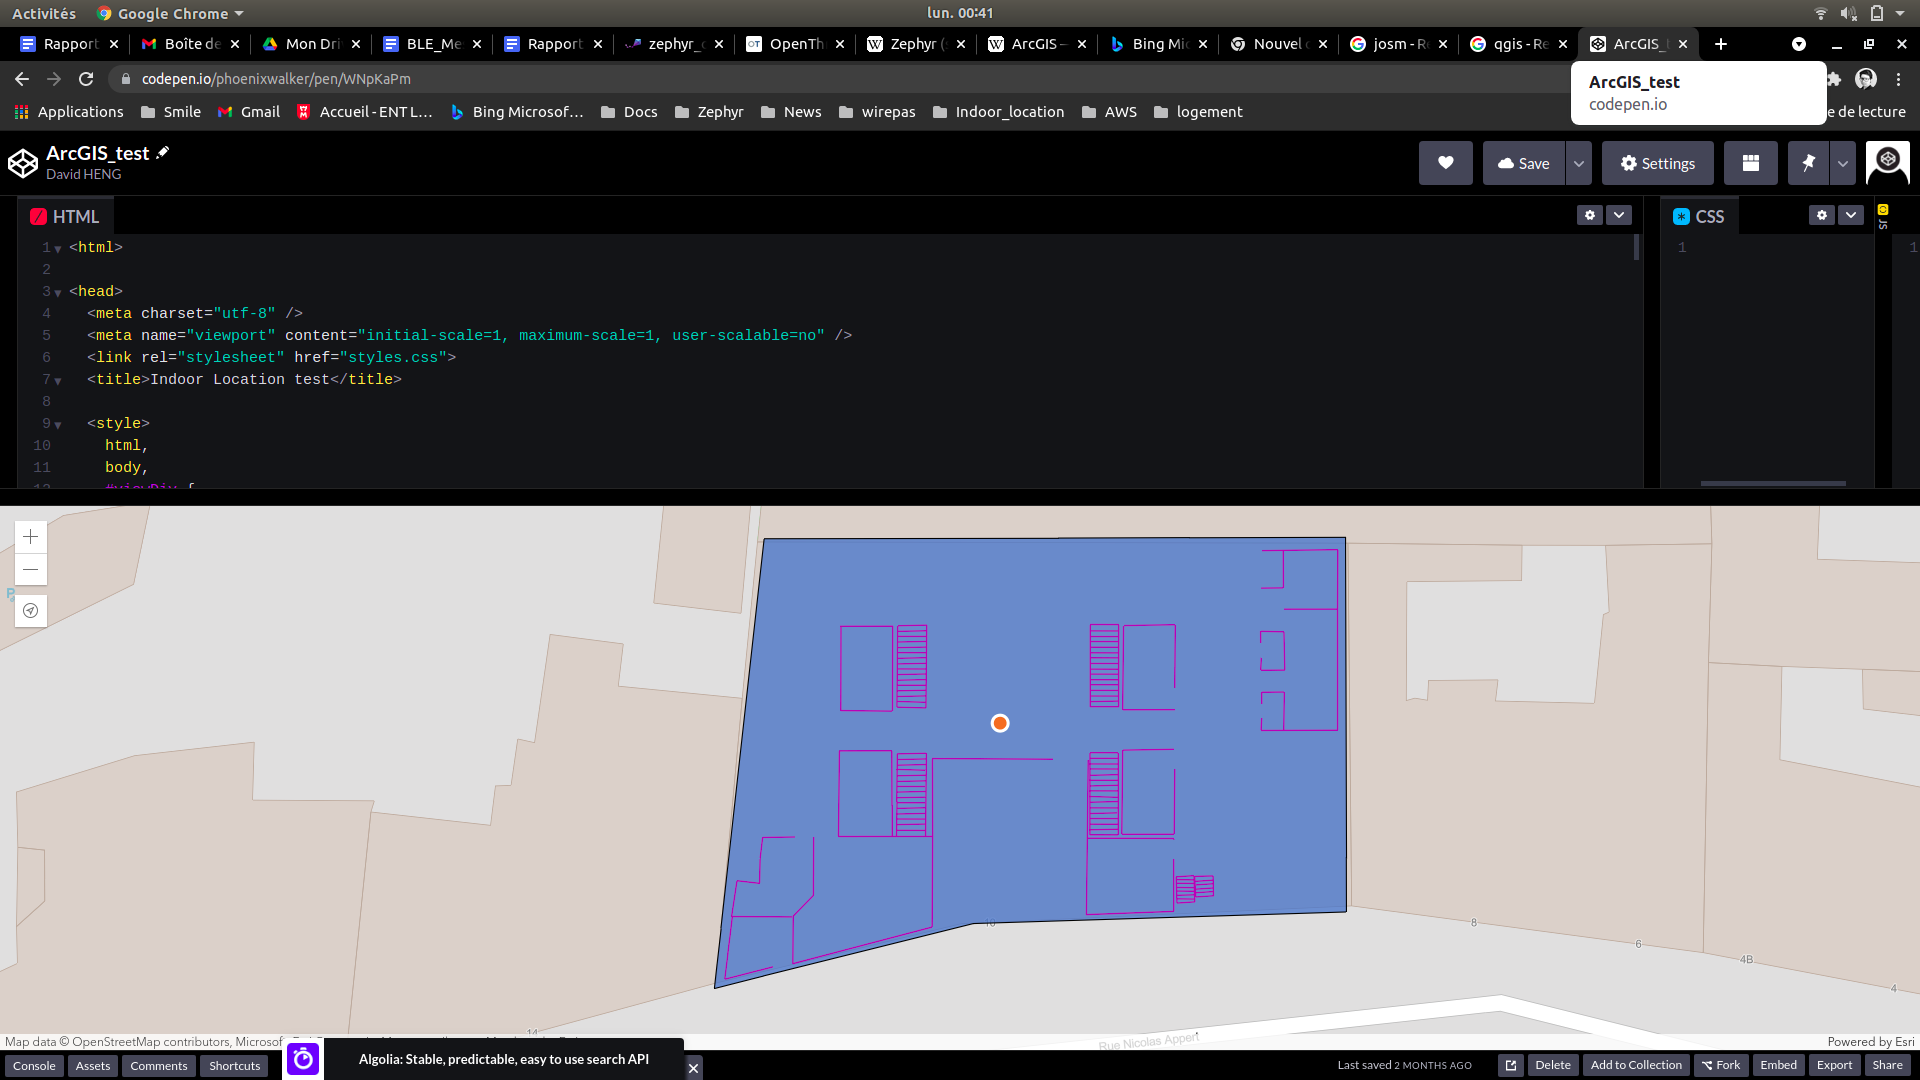Image resolution: width=1920 pixels, height=1080 pixels.
Task: Click the locate/compass map icon
Action: click(30, 611)
